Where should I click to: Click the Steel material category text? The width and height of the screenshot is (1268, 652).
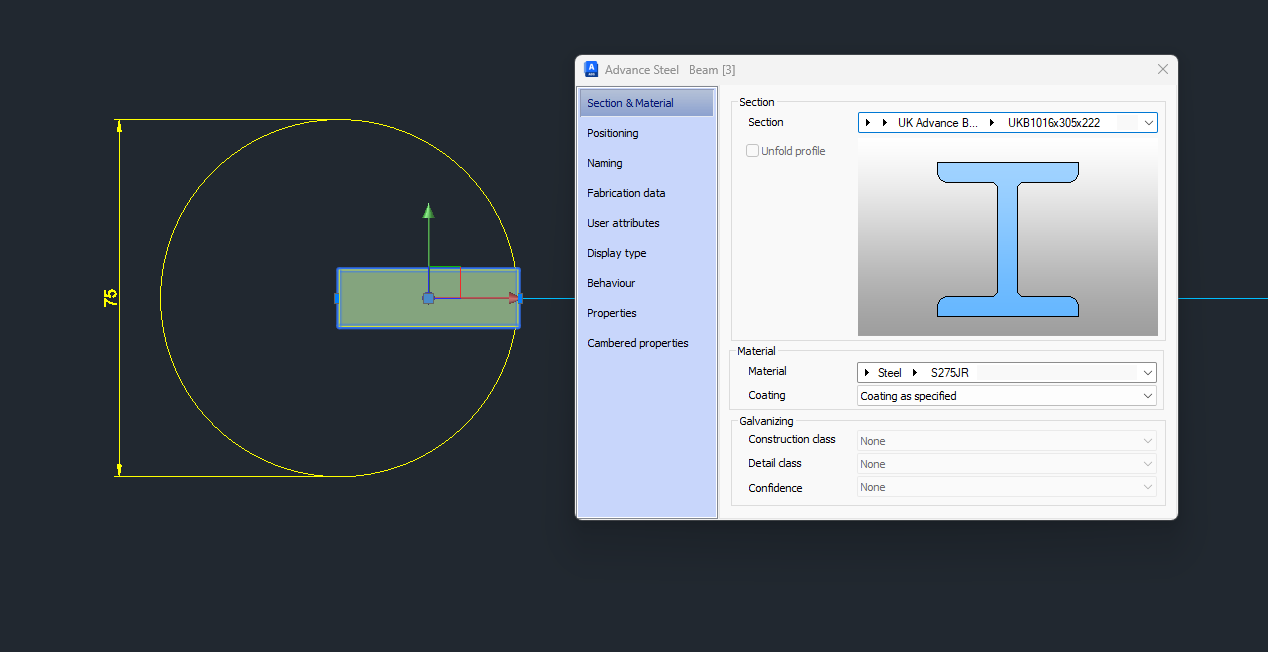point(890,373)
